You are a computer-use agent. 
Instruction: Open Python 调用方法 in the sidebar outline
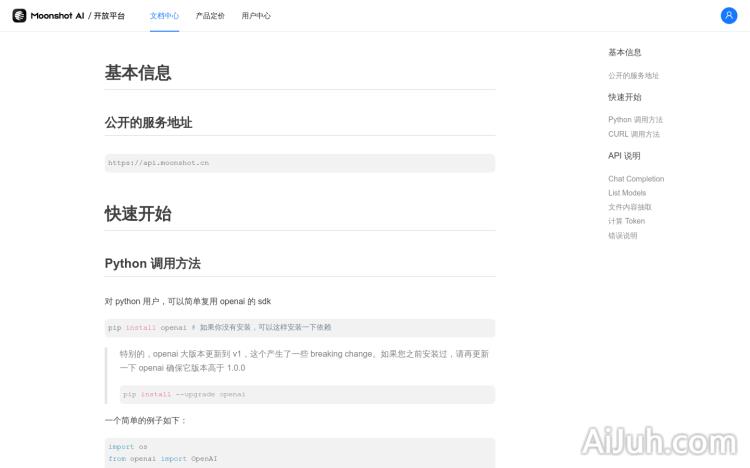tap(635, 120)
